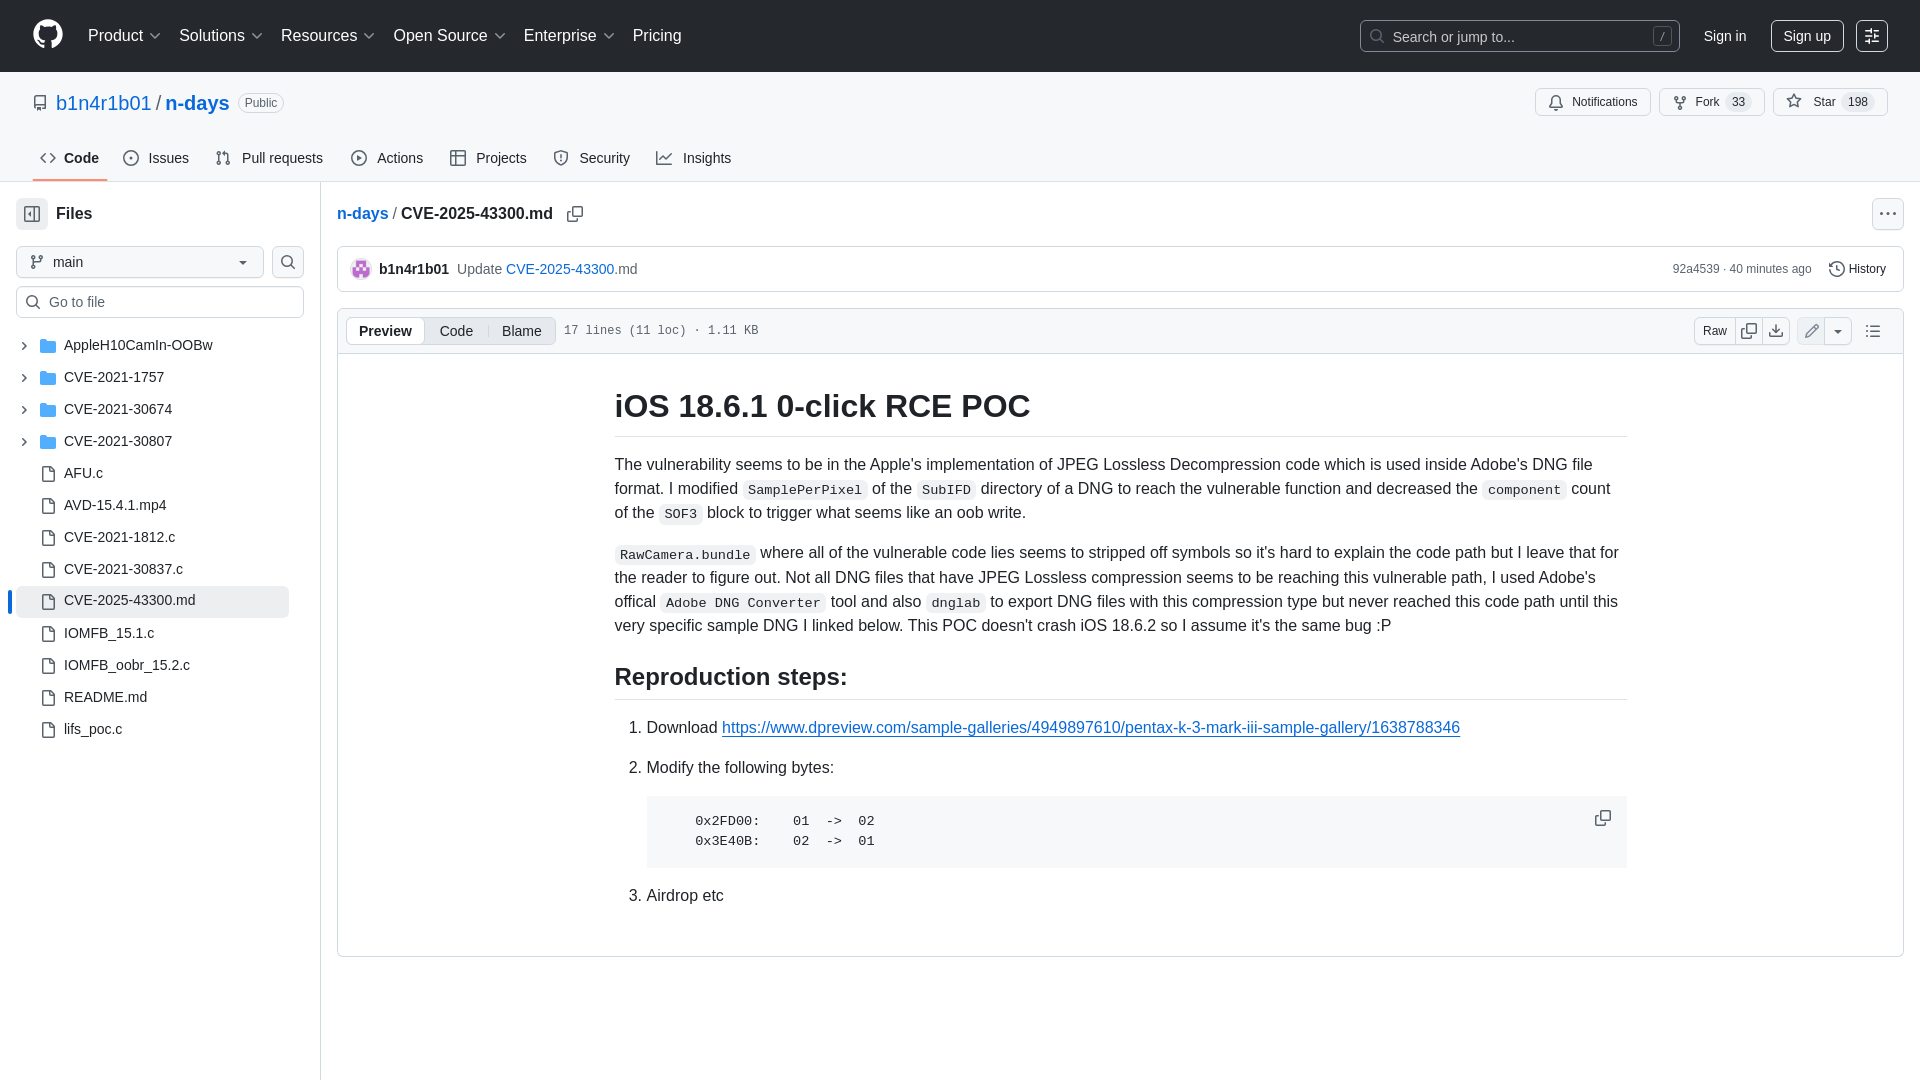This screenshot has height=1080, width=1920.
Task: Select the Code repository tab
Action: [69, 158]
